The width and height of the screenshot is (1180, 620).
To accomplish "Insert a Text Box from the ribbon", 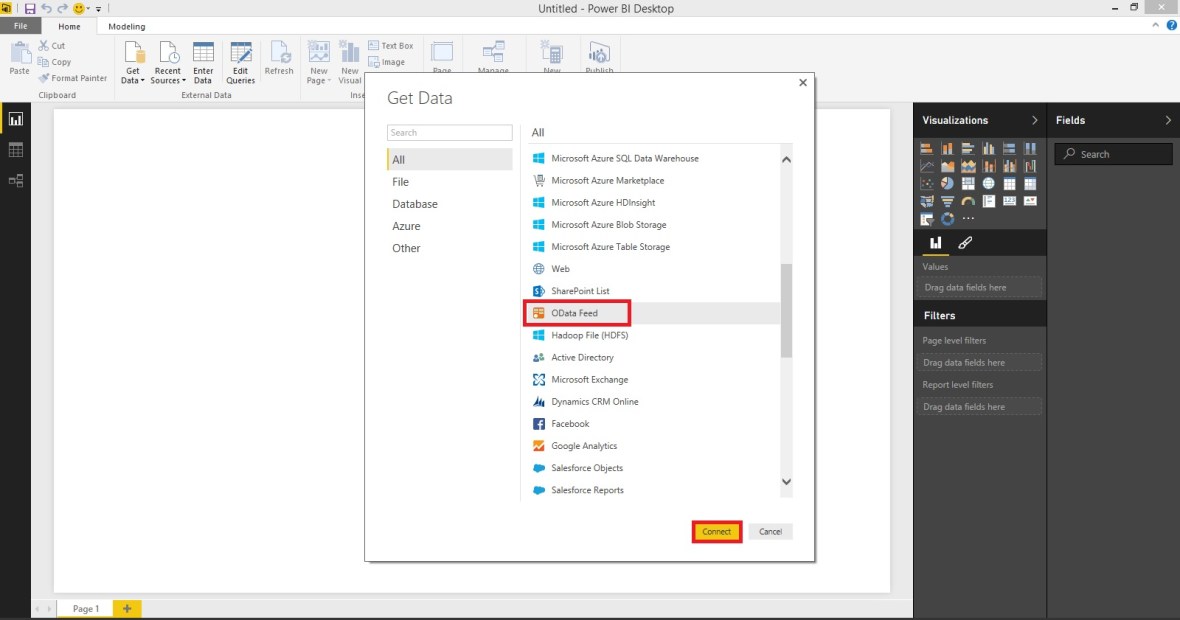I will [390, 45].
